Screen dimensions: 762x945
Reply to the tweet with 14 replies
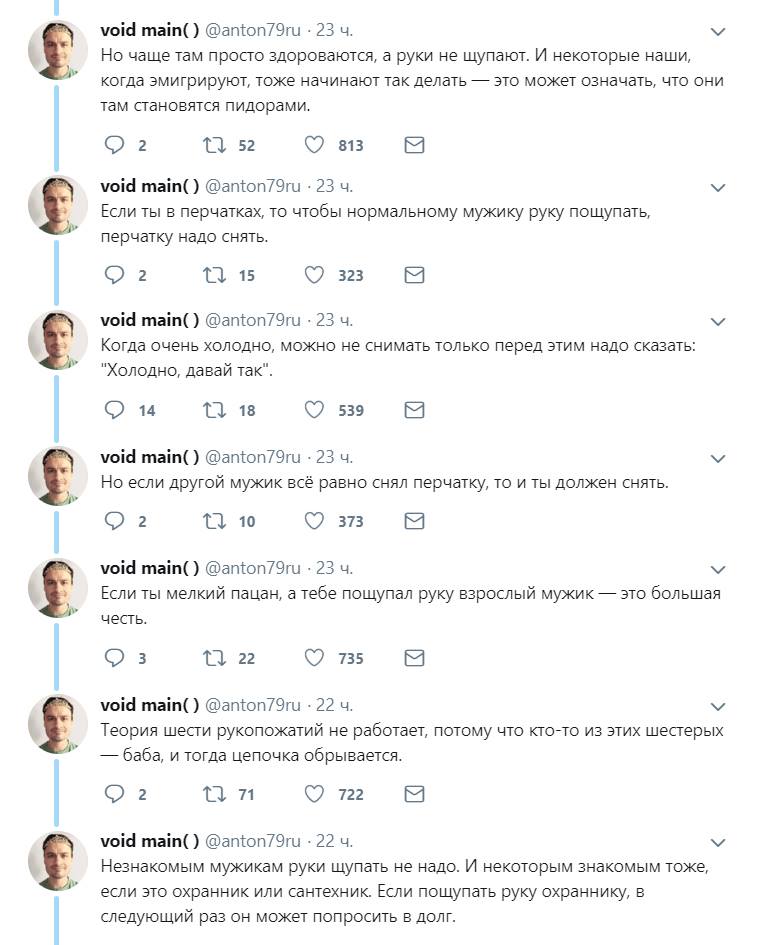(115, 410)
